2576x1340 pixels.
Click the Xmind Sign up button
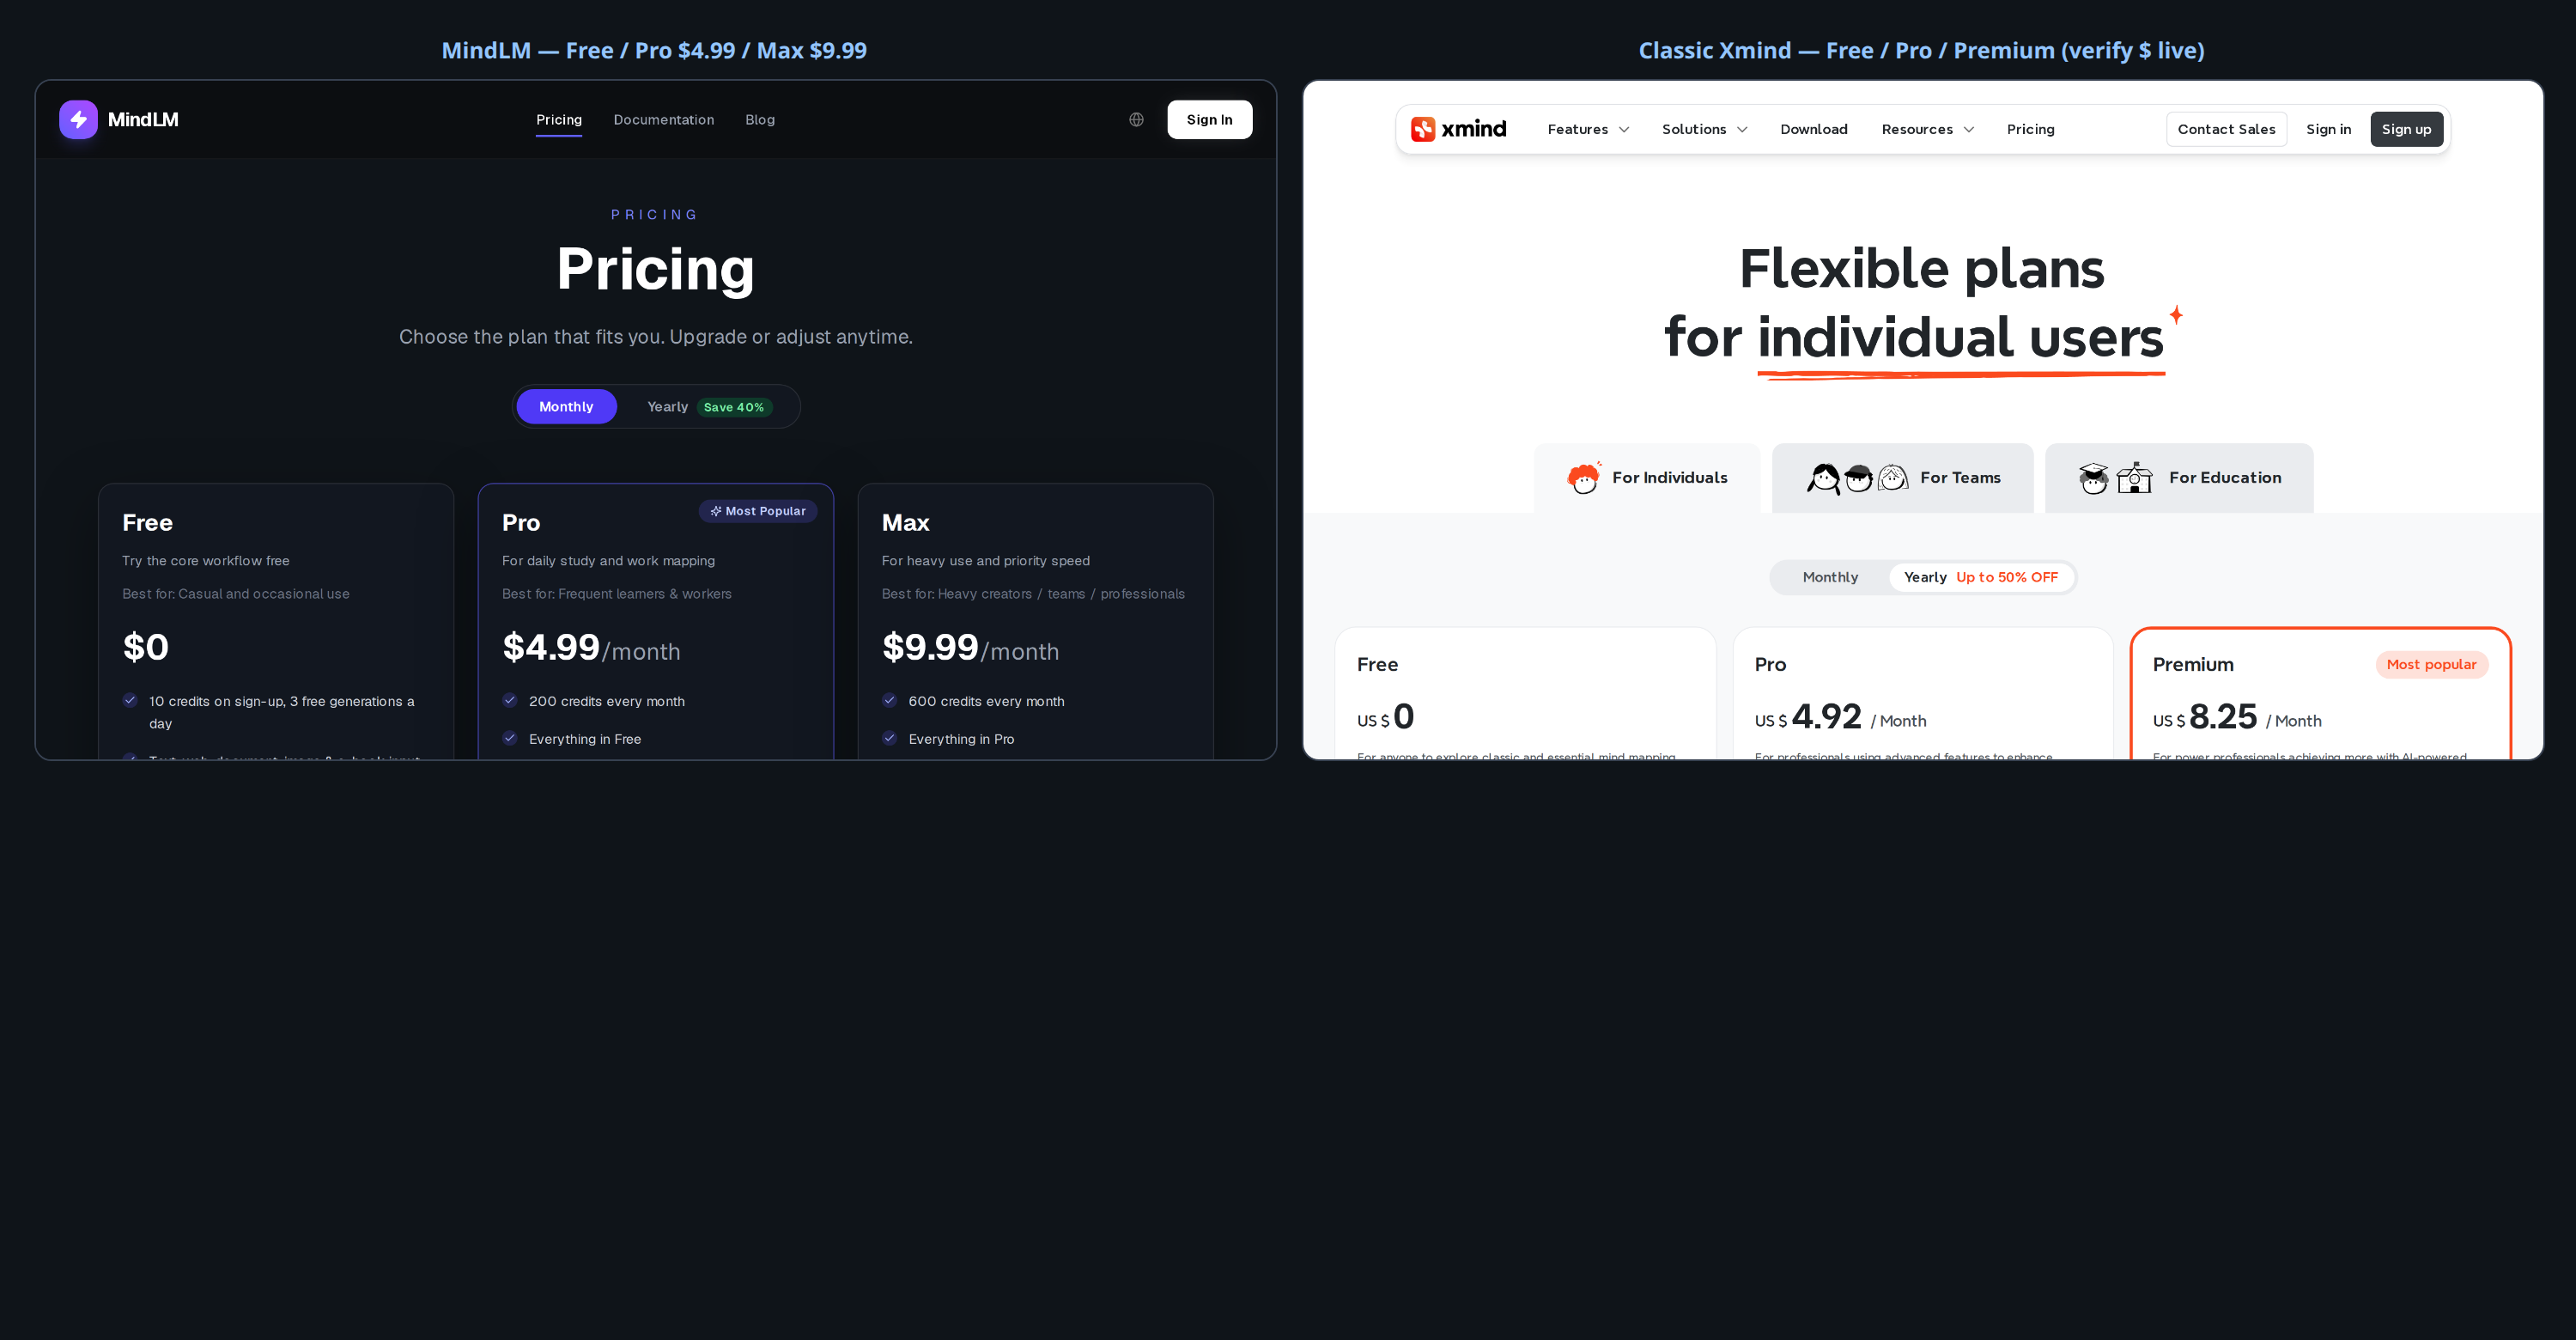point(2406,129)
